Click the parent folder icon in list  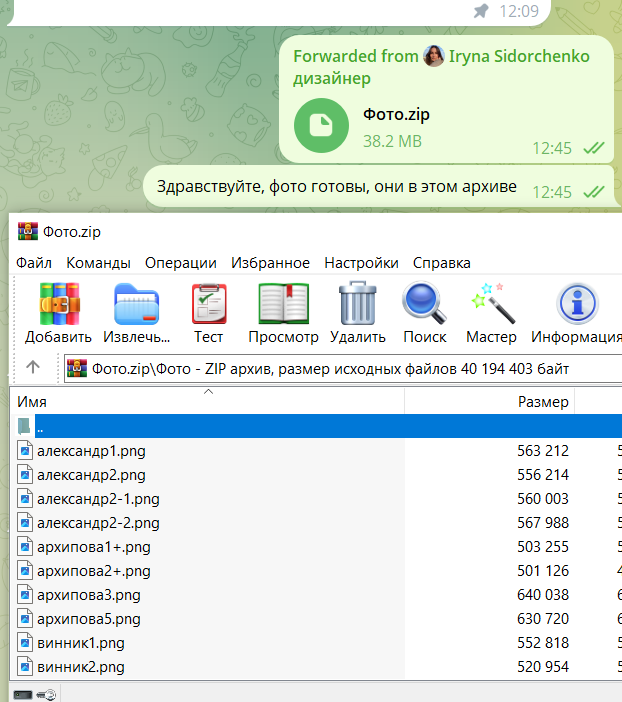24,426
